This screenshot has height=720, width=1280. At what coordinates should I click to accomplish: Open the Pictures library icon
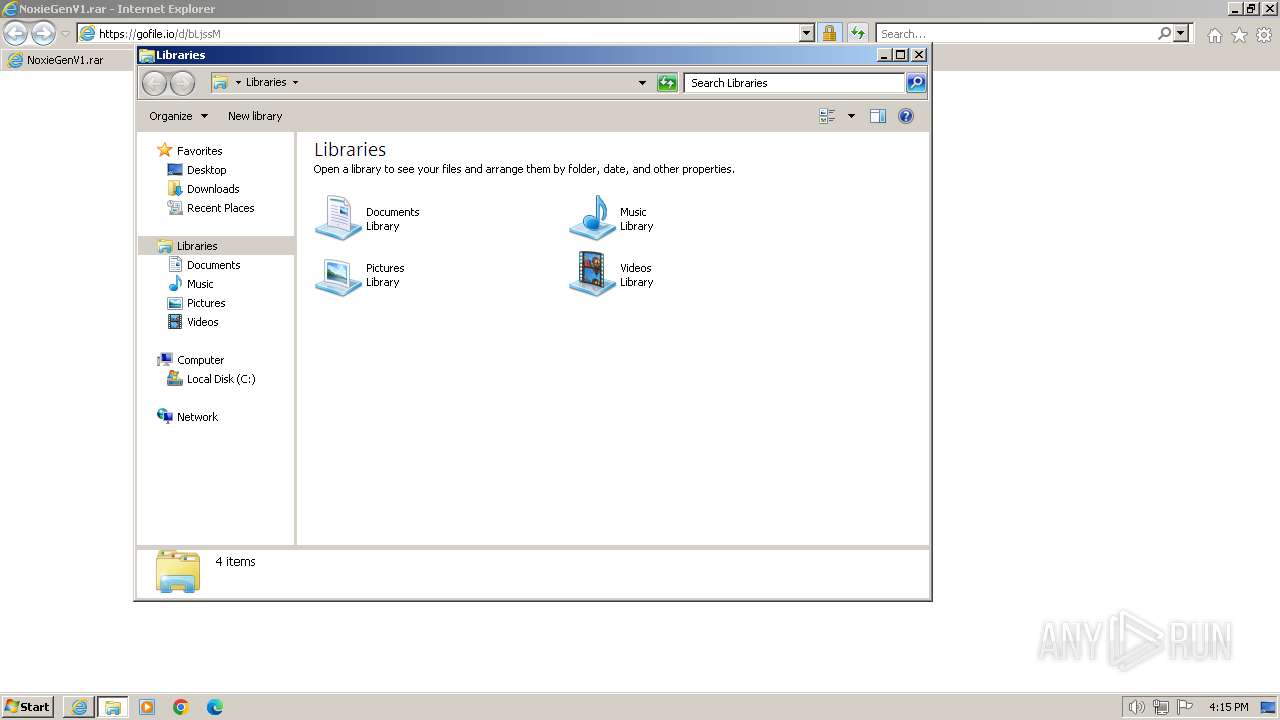[x=338, y=275]
